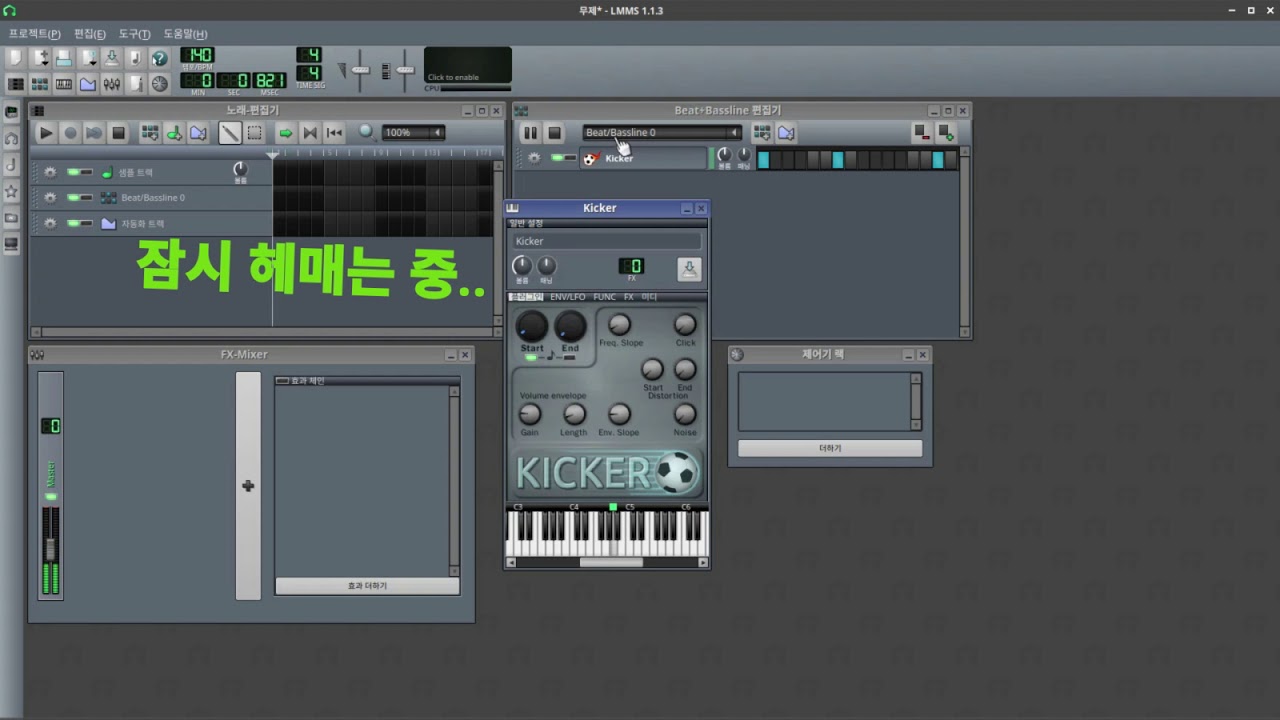
Task: Switch to ENV/LFO tab in Kicker
Action: pos(568,297)
